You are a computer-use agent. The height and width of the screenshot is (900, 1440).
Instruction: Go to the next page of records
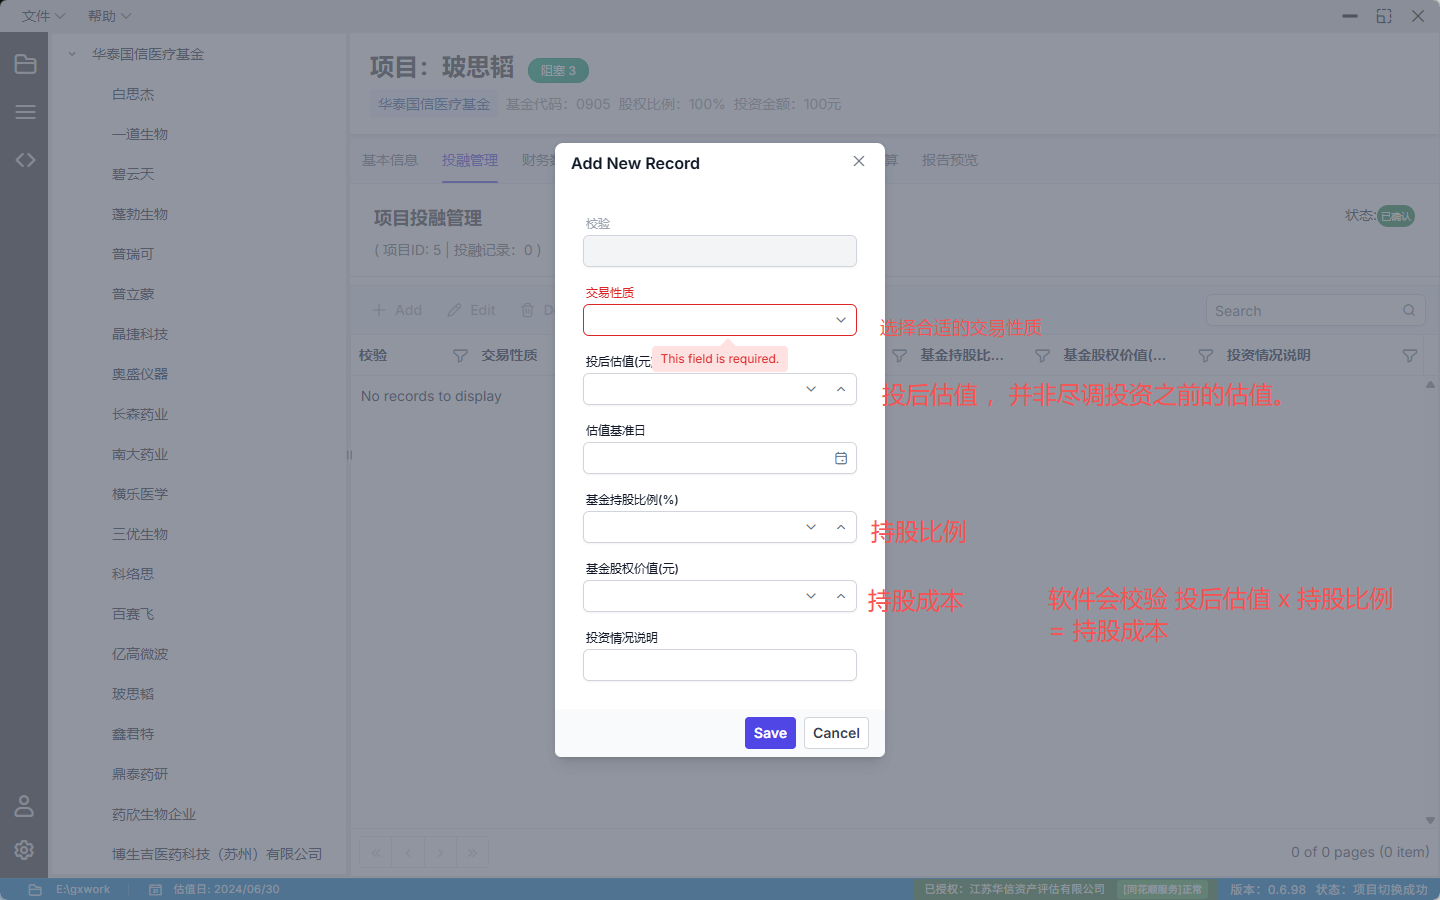click(440, 852)
